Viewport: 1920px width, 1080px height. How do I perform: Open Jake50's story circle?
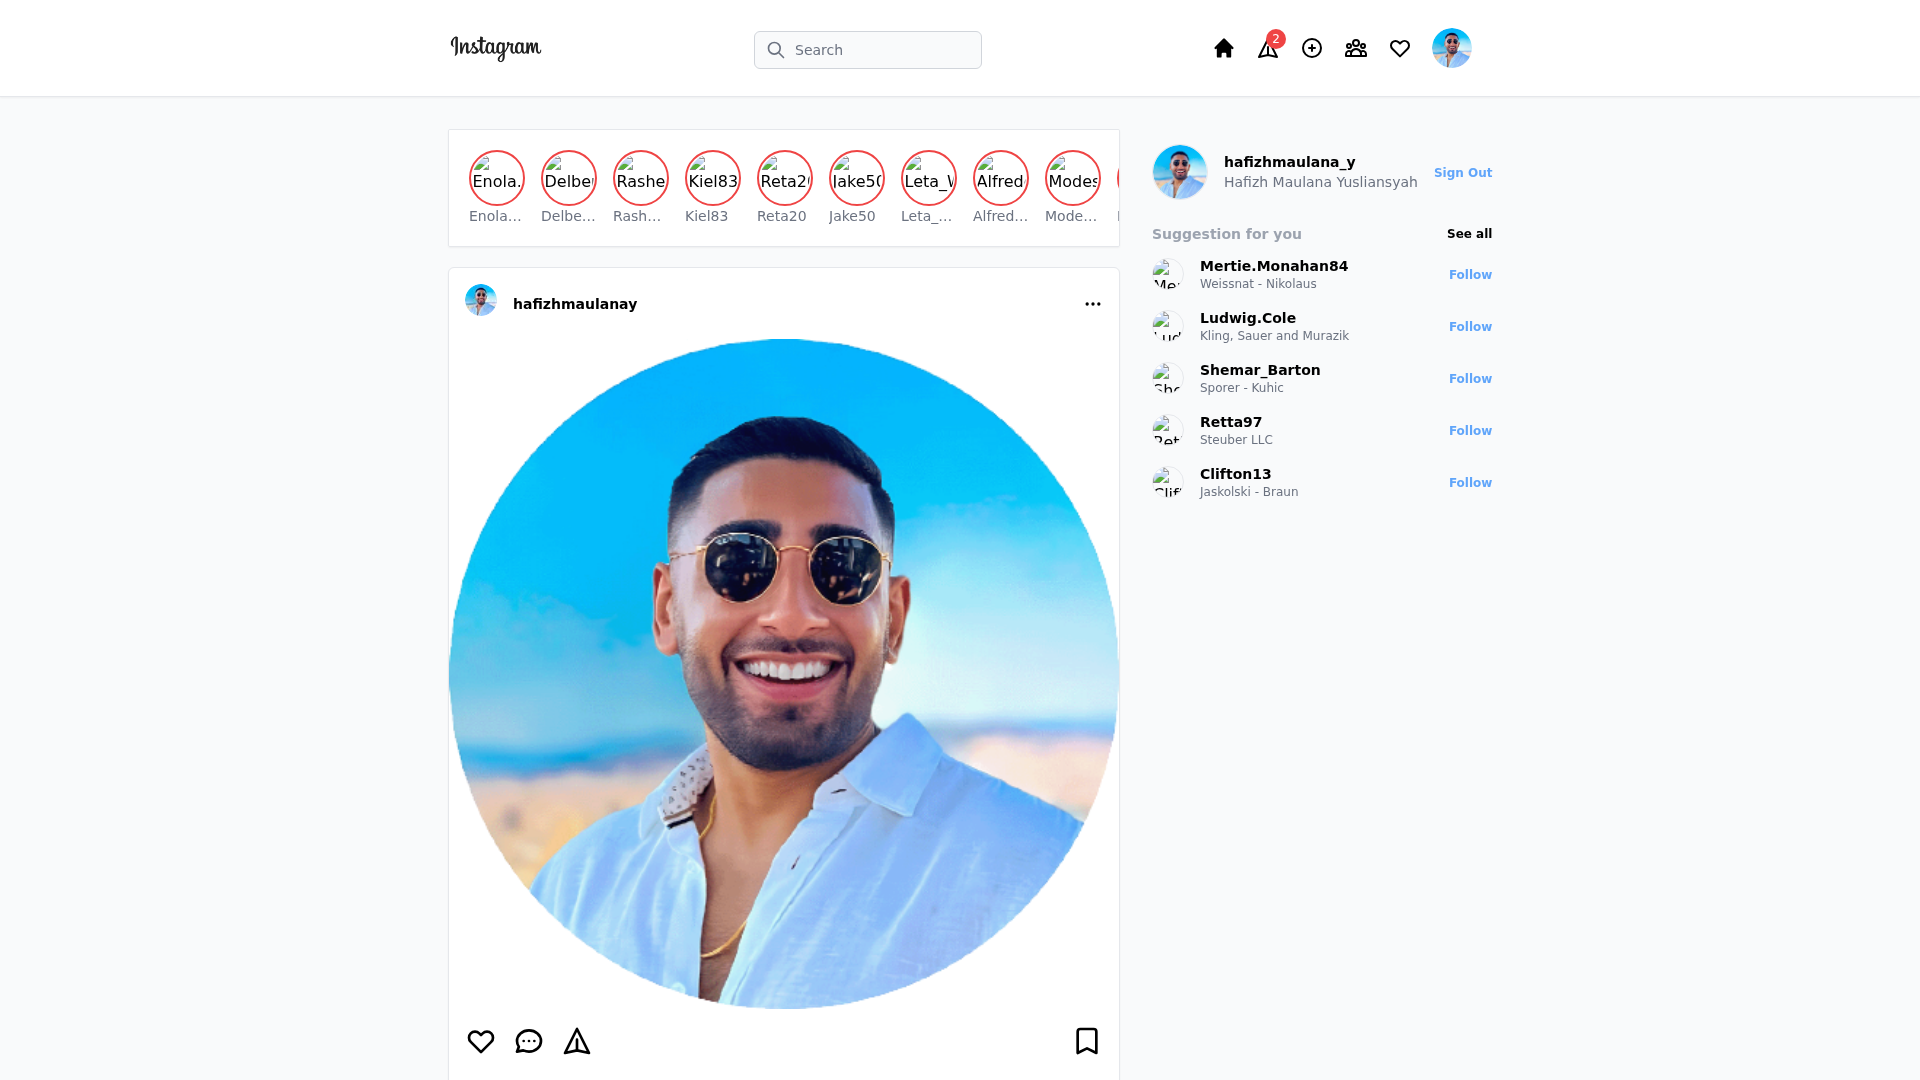point(856,177)
